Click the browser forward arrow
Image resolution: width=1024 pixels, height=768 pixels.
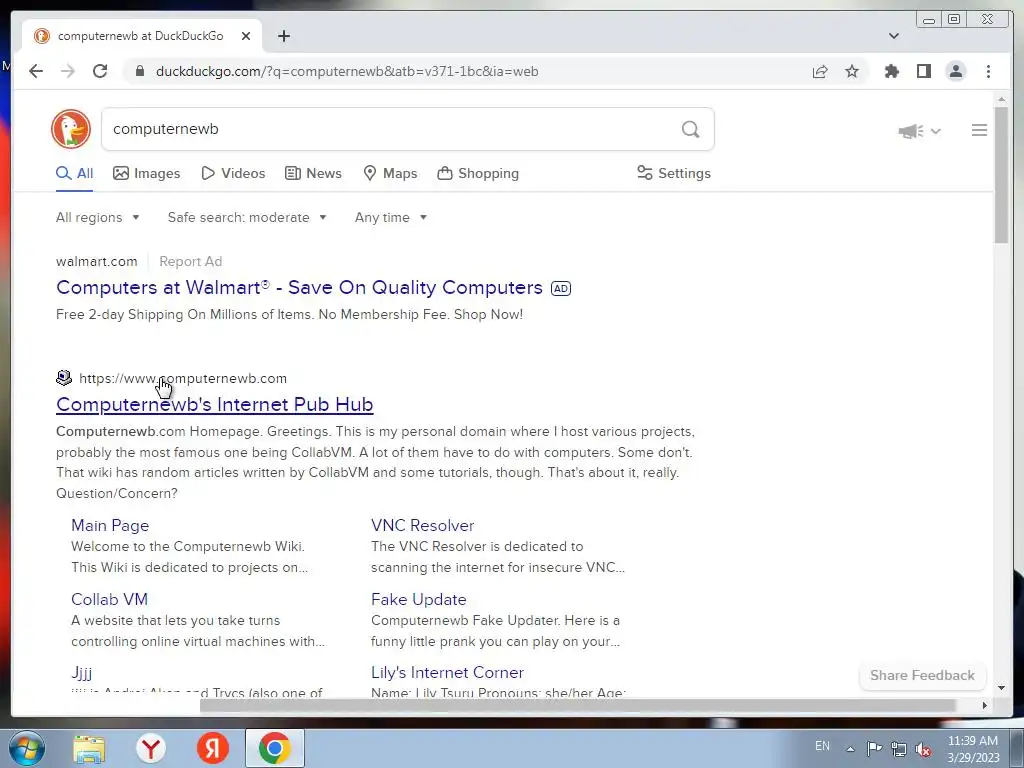point(68,71)
